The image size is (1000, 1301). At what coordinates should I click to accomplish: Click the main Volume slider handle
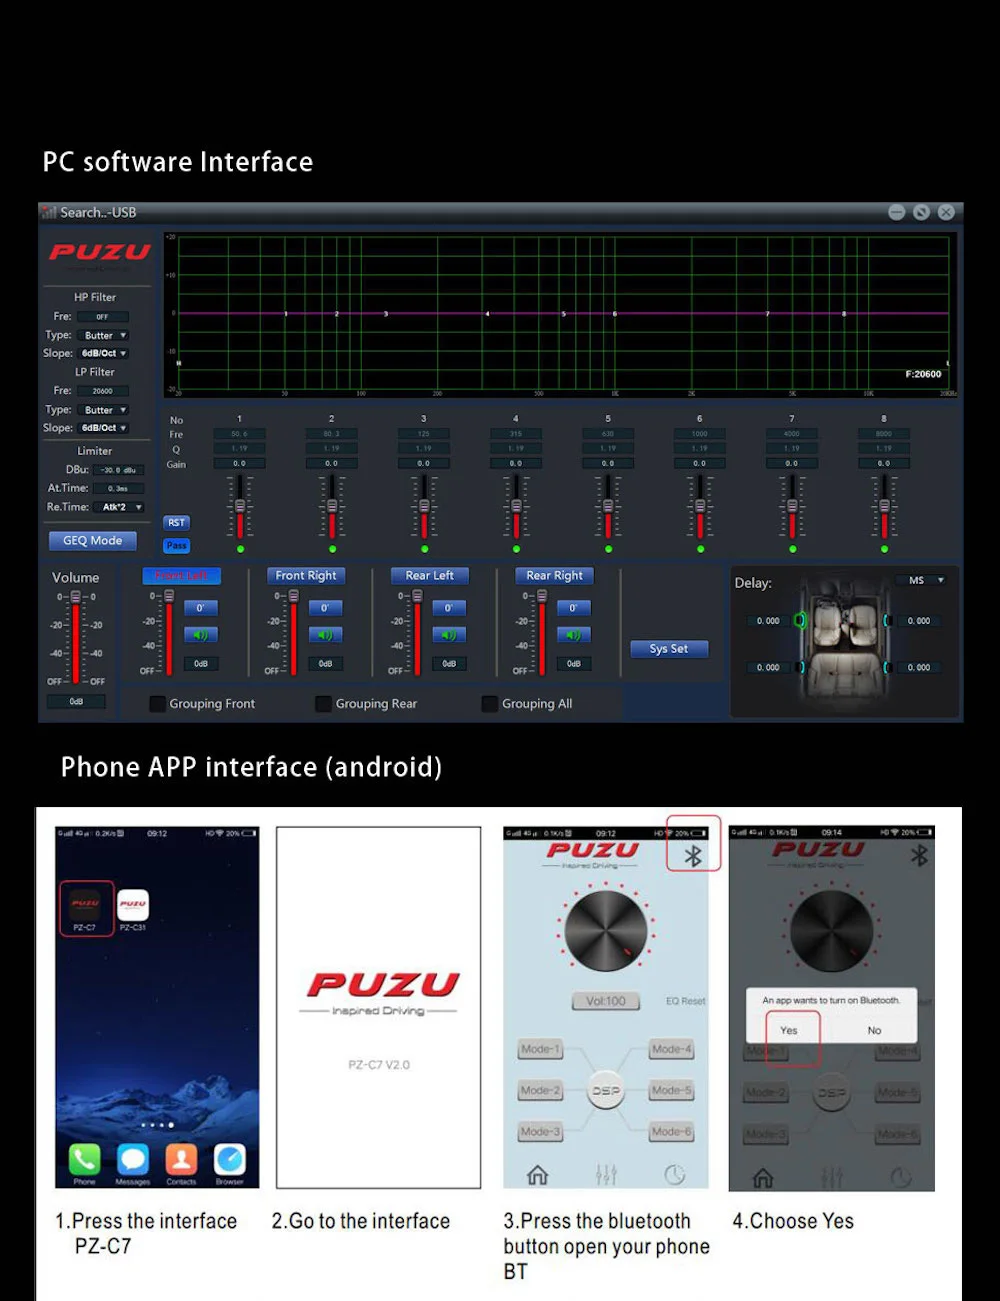76,597
